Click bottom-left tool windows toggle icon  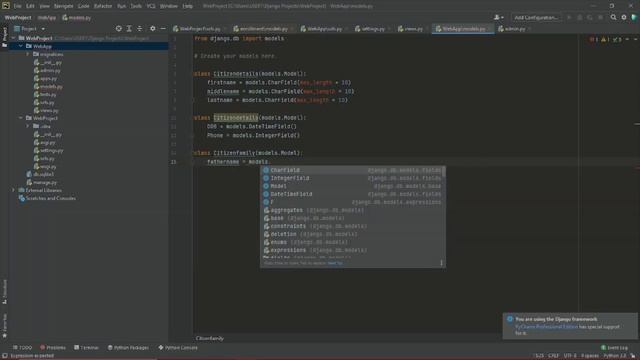4,356
